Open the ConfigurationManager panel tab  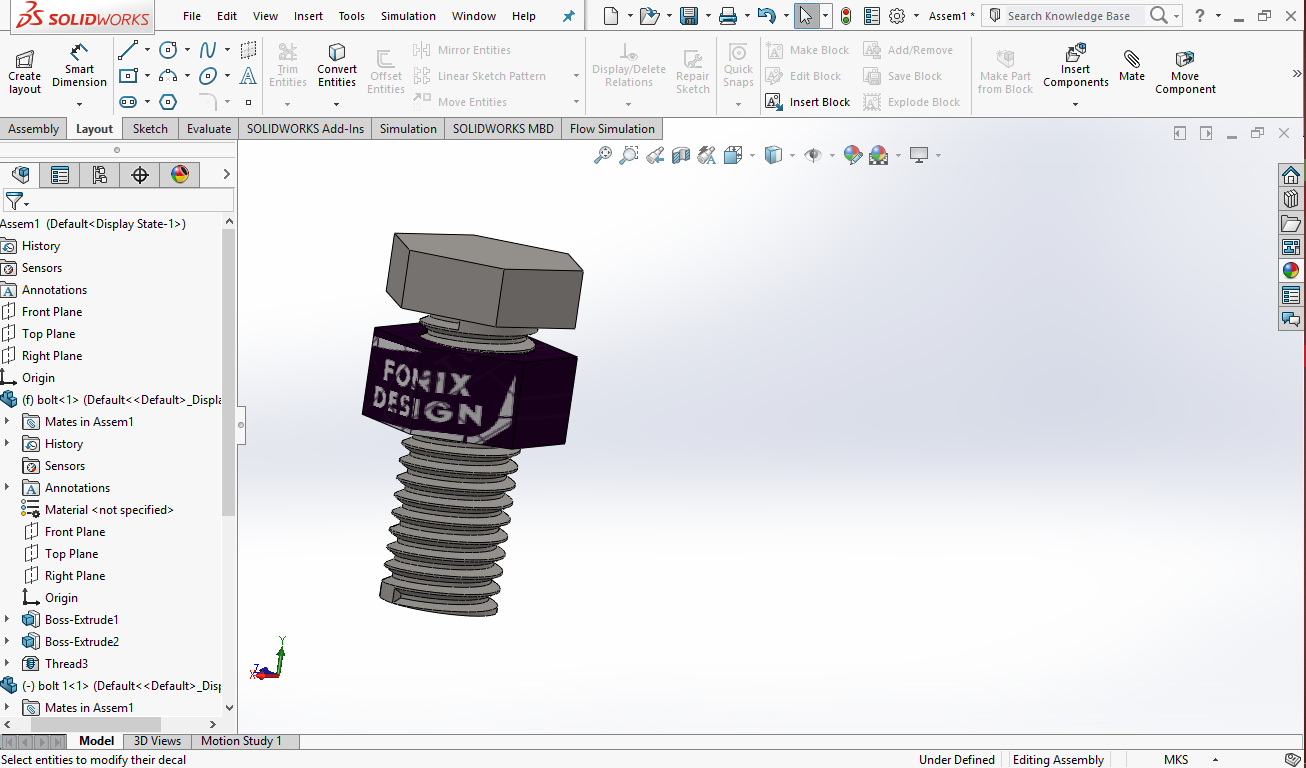coord(100,175)
